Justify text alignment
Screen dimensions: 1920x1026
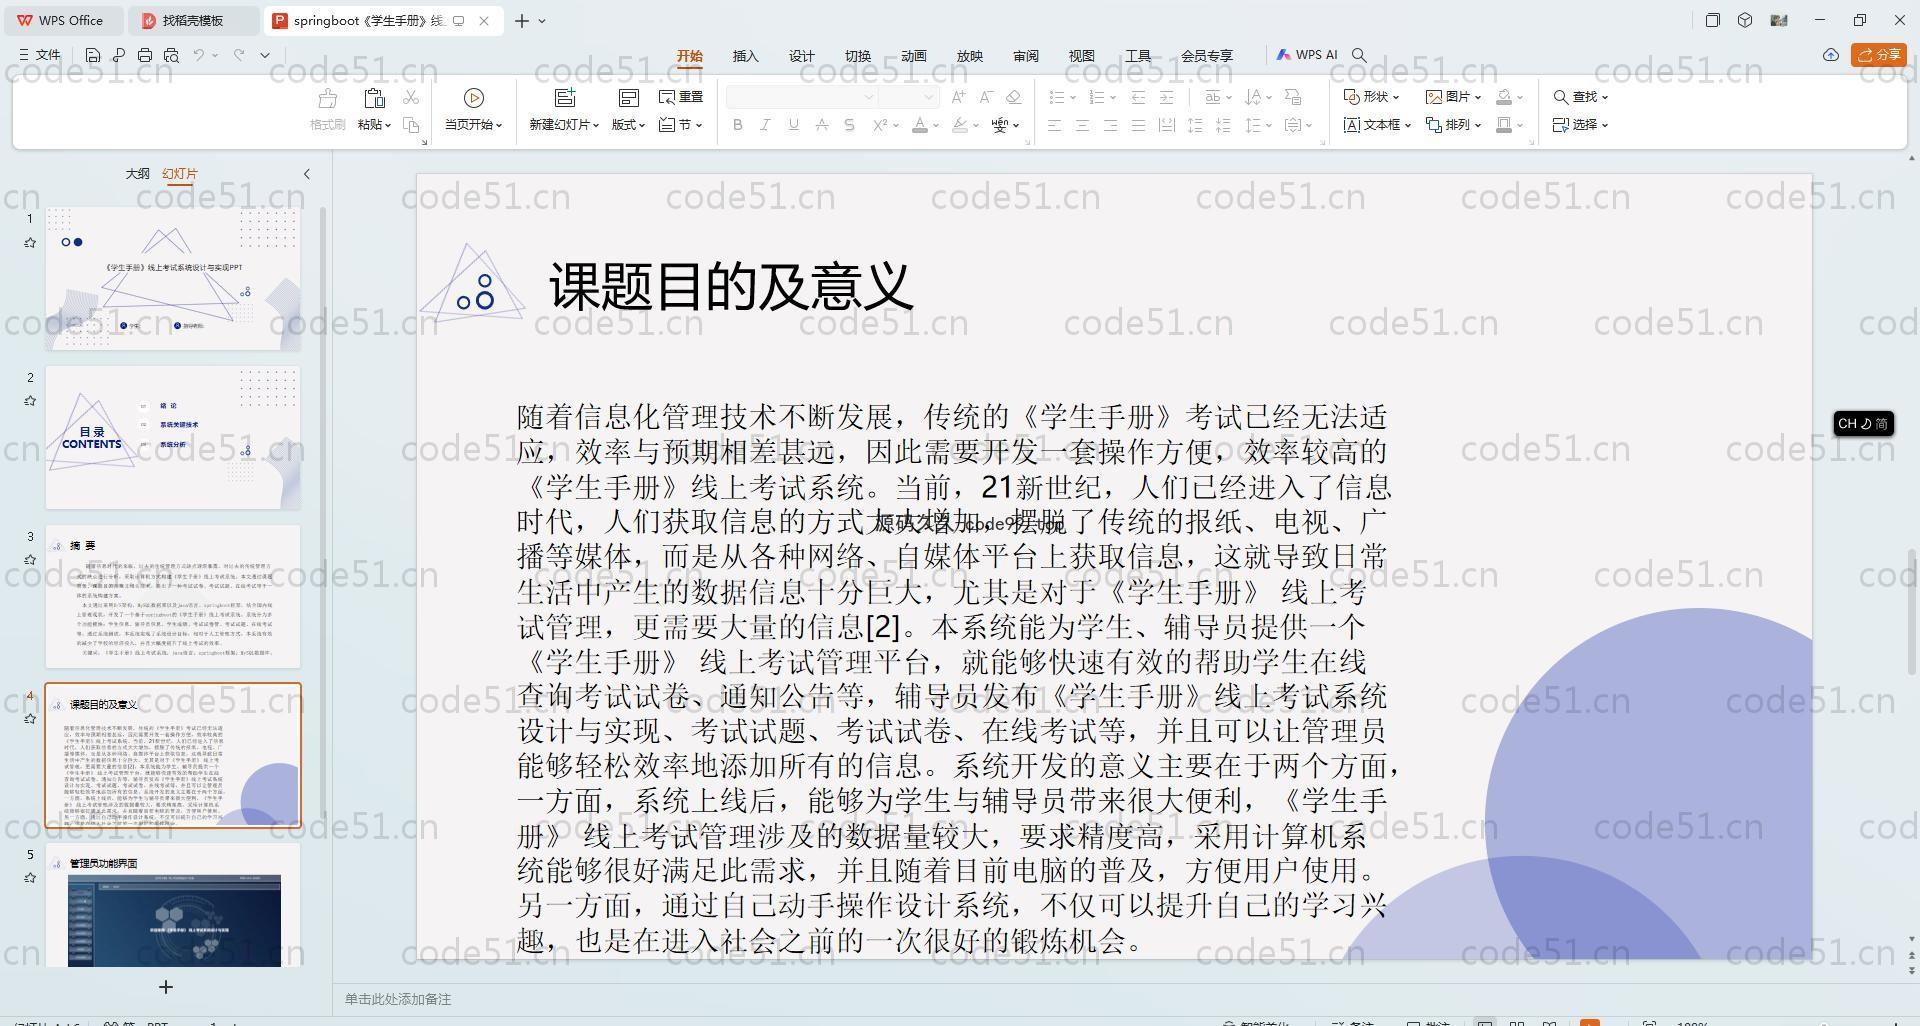(x=1138, y=125)
